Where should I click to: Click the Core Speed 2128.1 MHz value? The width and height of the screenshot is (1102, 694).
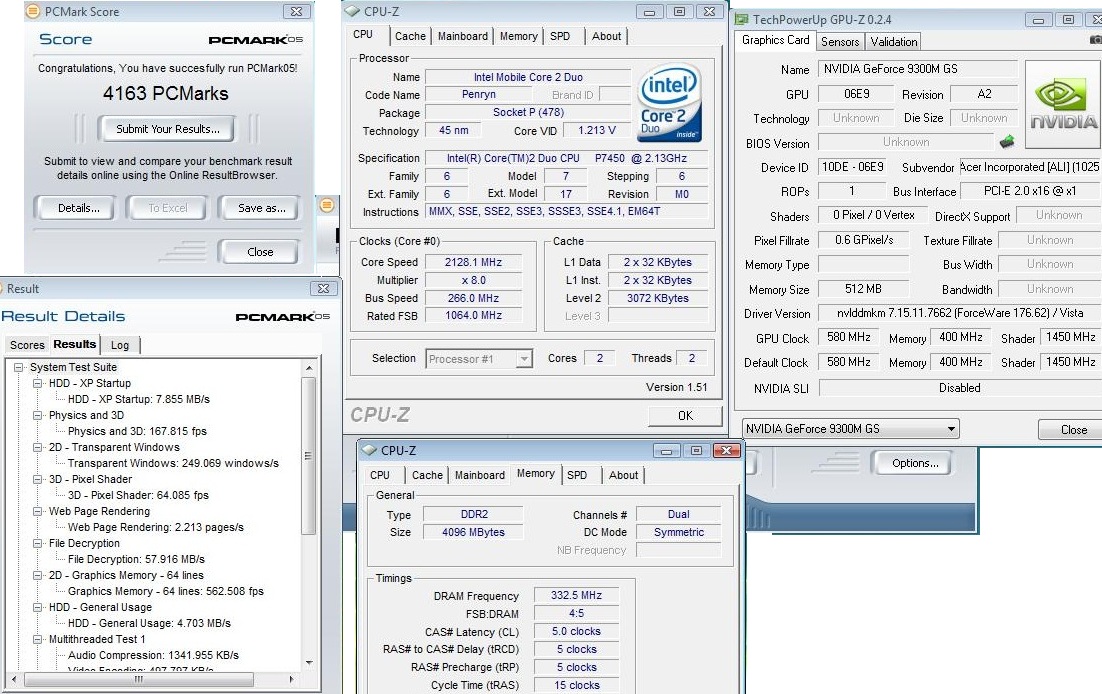pyautogui.click(x=473, y=262)
